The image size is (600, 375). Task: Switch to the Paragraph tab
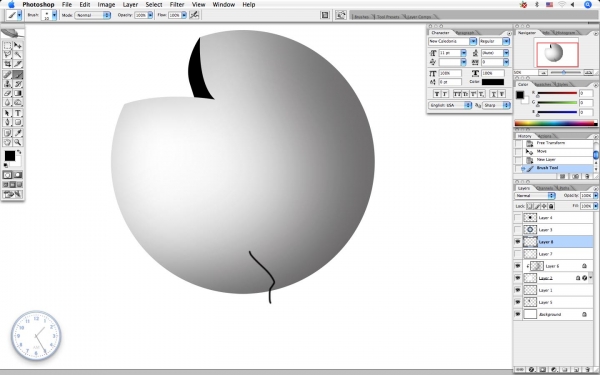(x=465, y=33)
